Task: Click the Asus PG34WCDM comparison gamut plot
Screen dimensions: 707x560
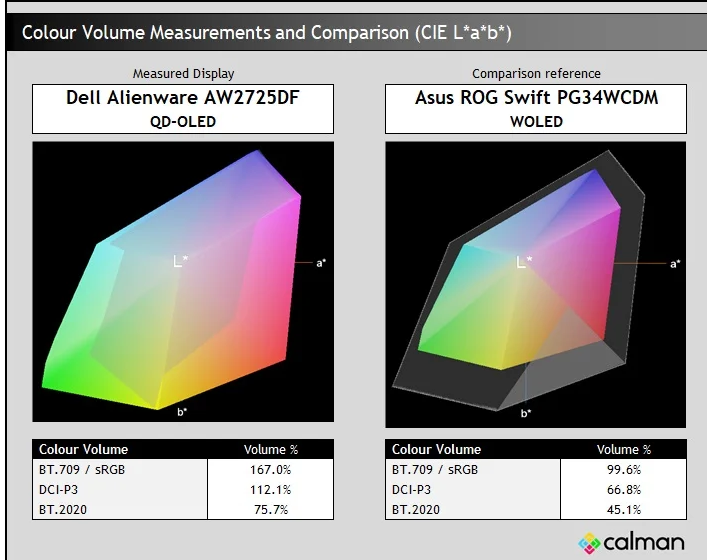Action: (536, 285)
